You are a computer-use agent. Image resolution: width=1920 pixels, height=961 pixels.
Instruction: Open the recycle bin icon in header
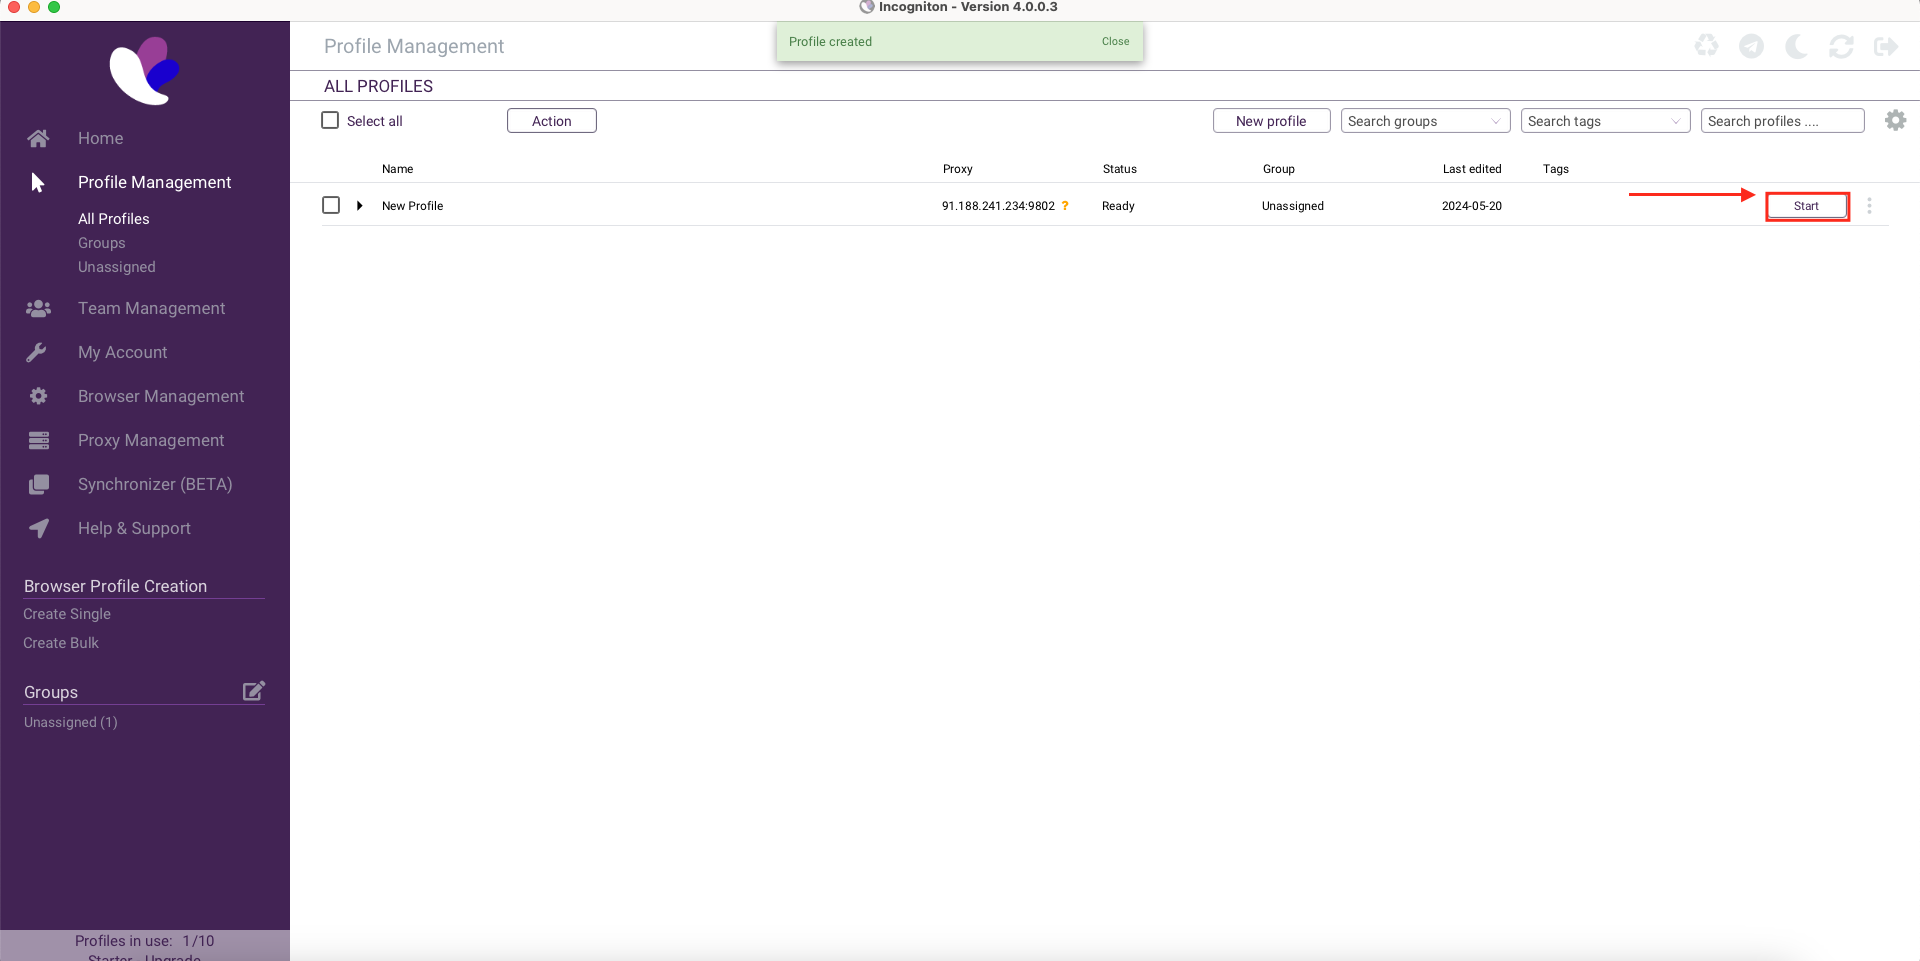point(1706,46)
